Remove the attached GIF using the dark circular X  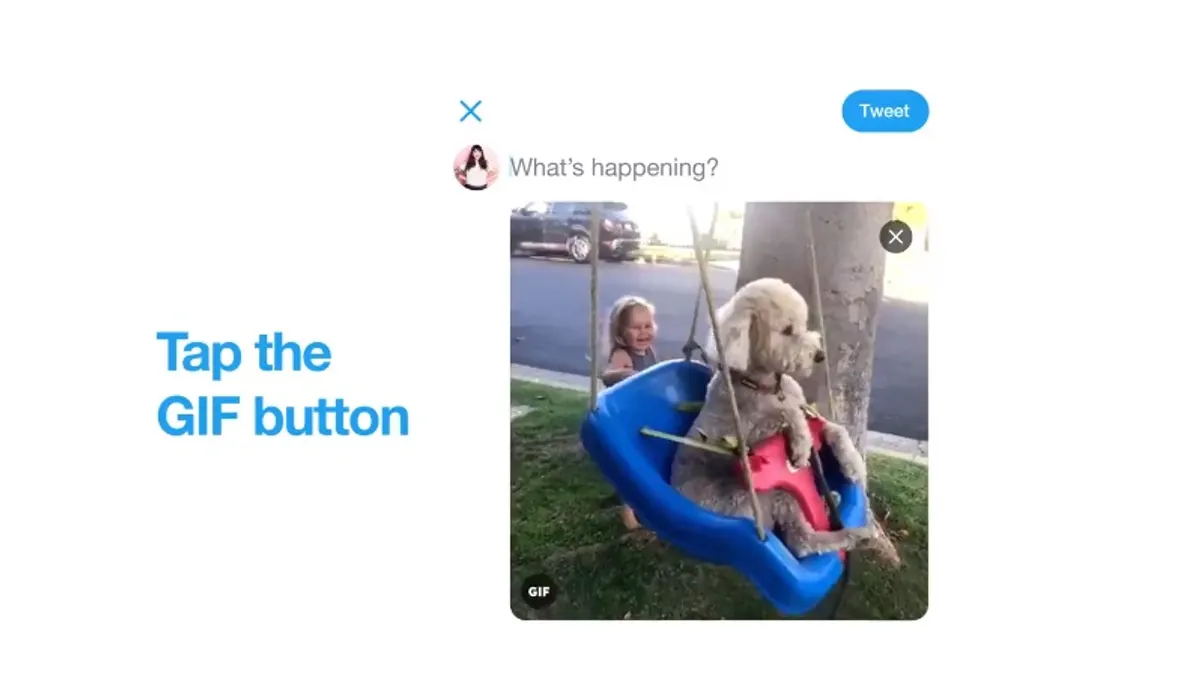(x=896, y=237)
